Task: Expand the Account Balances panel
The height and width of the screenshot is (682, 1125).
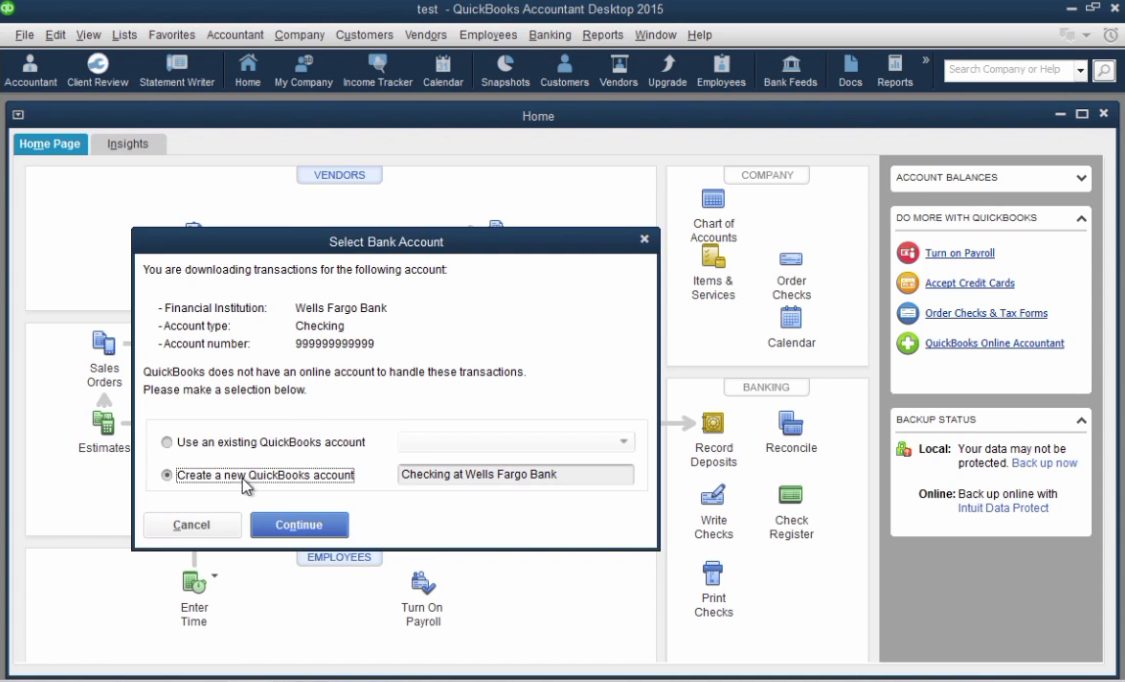Action: tap(1081, 178)
